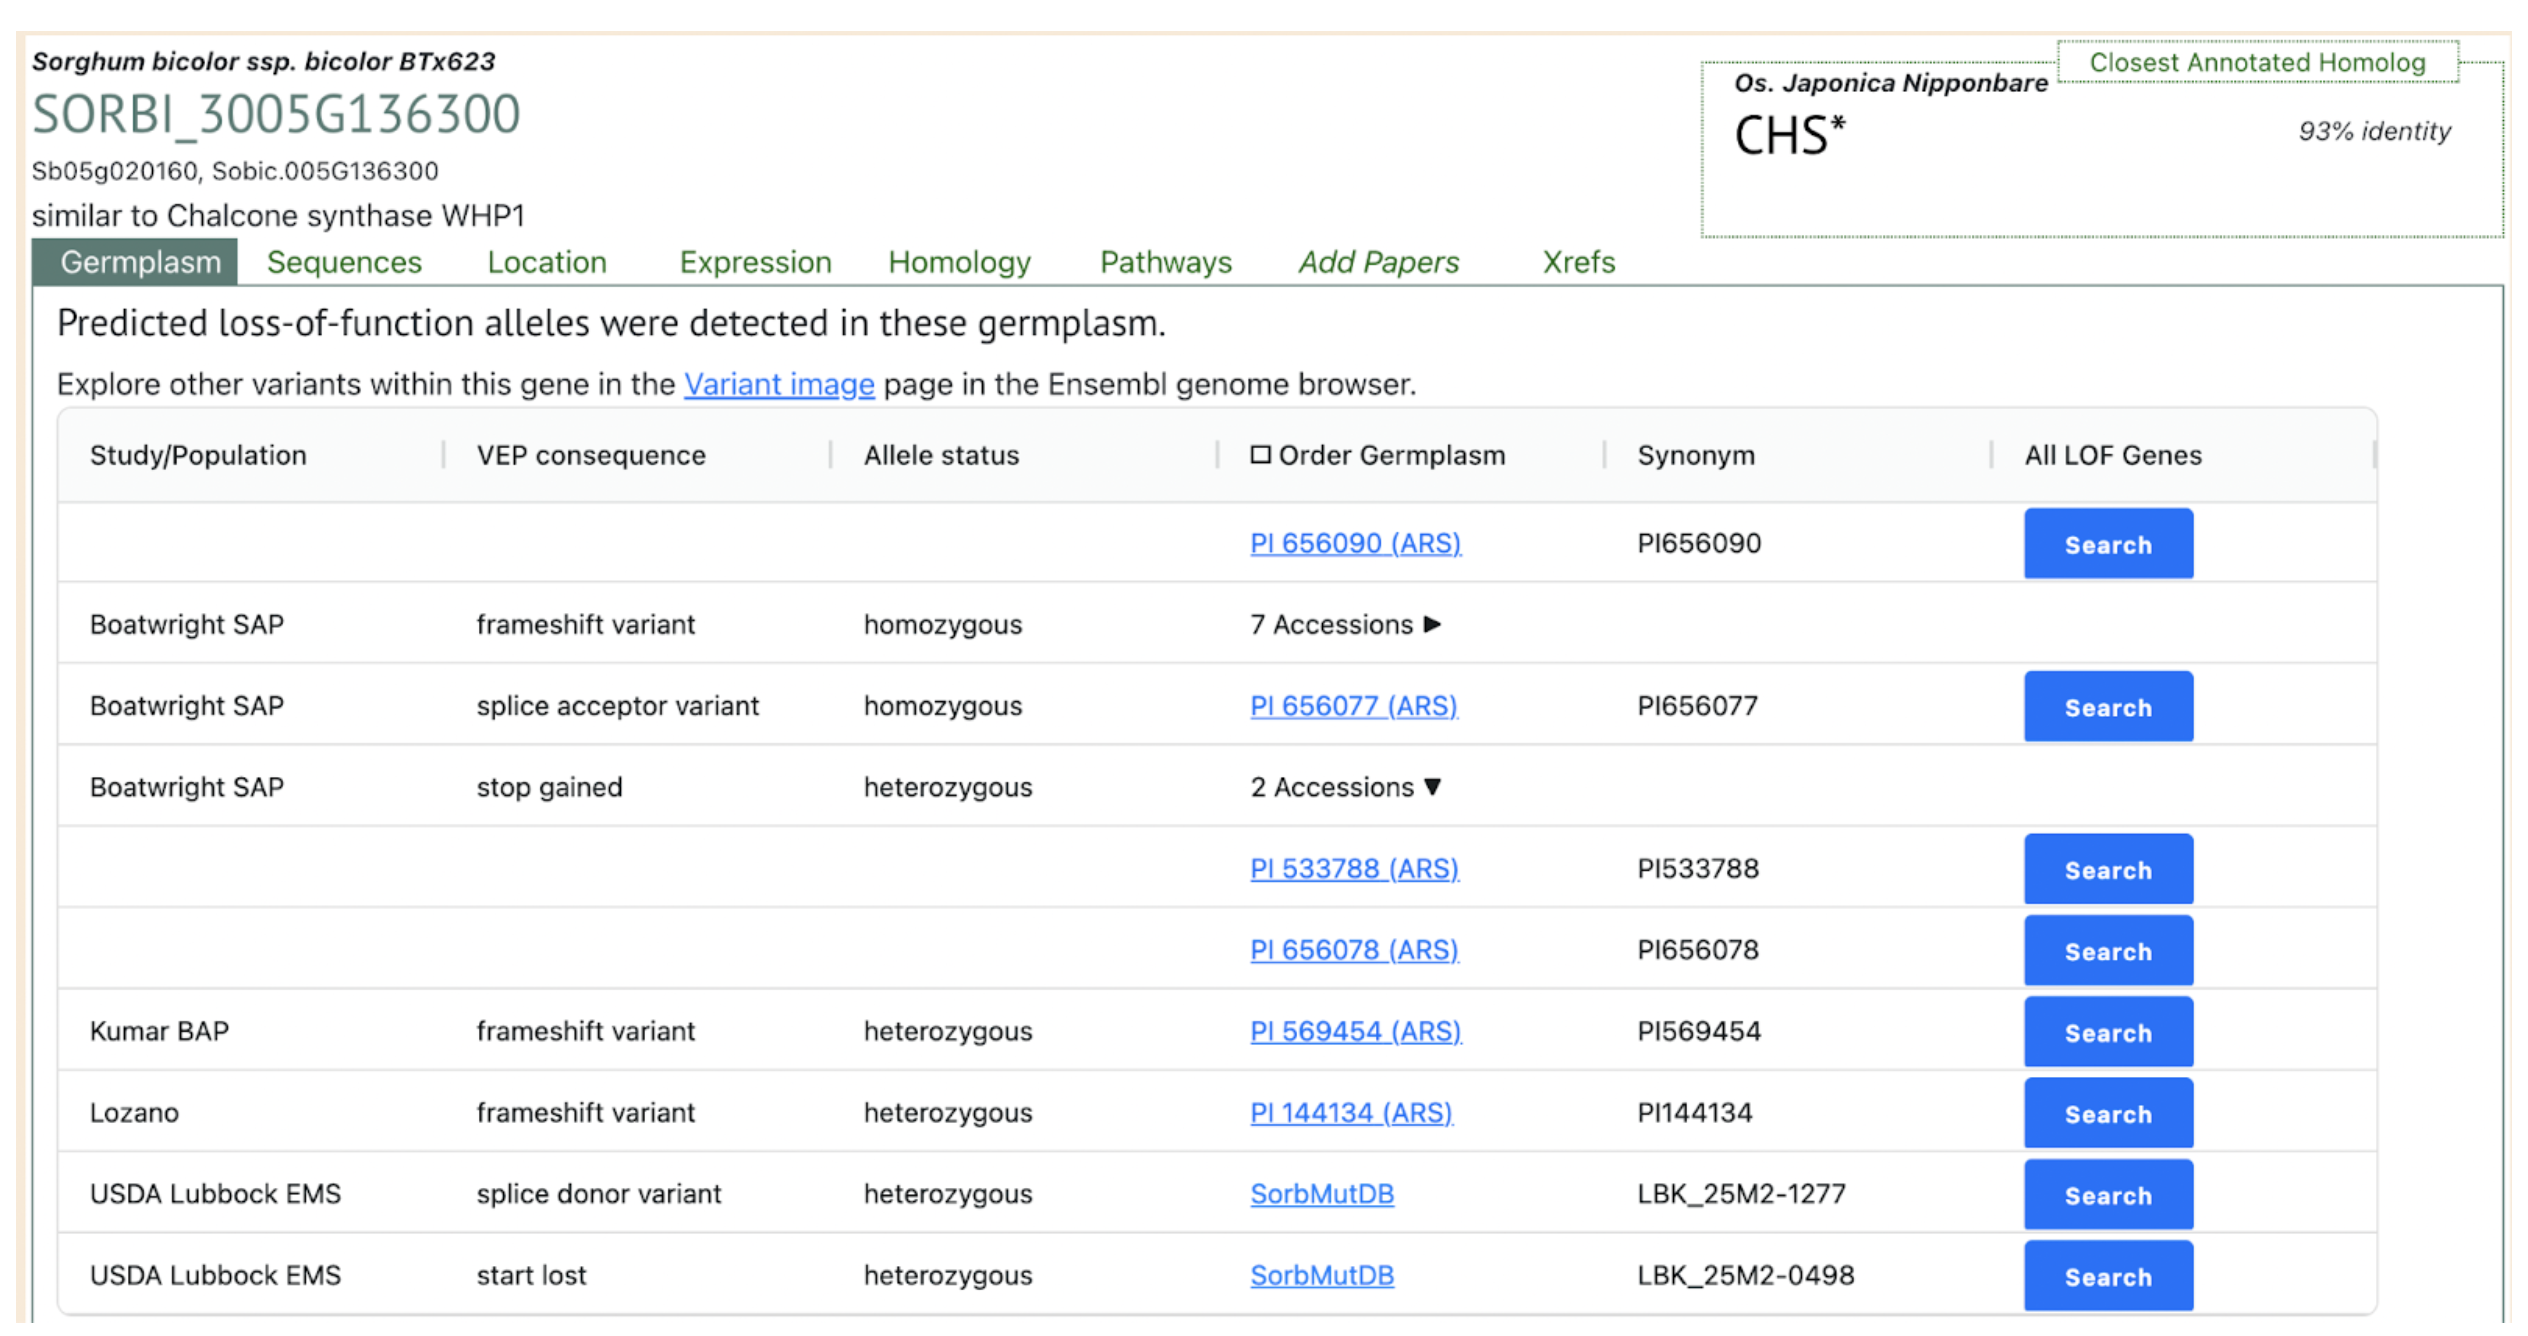Switch to the Germplasm tab
This screenshot has width=2528, height=1336.
(135, 262)
